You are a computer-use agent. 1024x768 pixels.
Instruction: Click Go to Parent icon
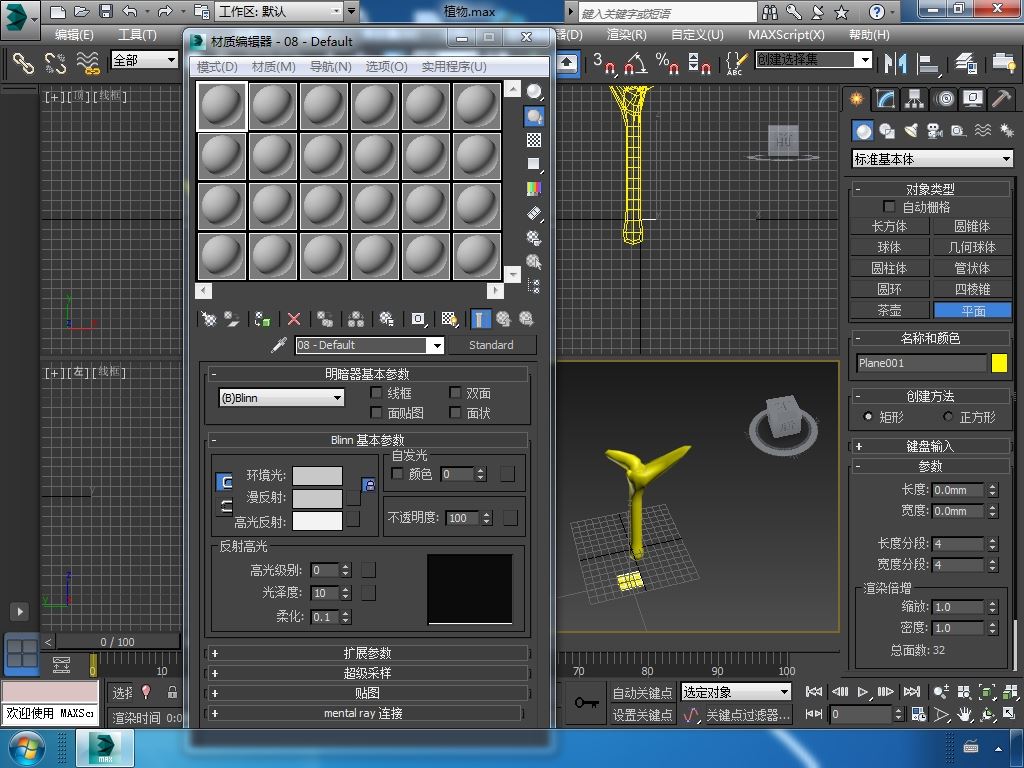tap(504, 319)
